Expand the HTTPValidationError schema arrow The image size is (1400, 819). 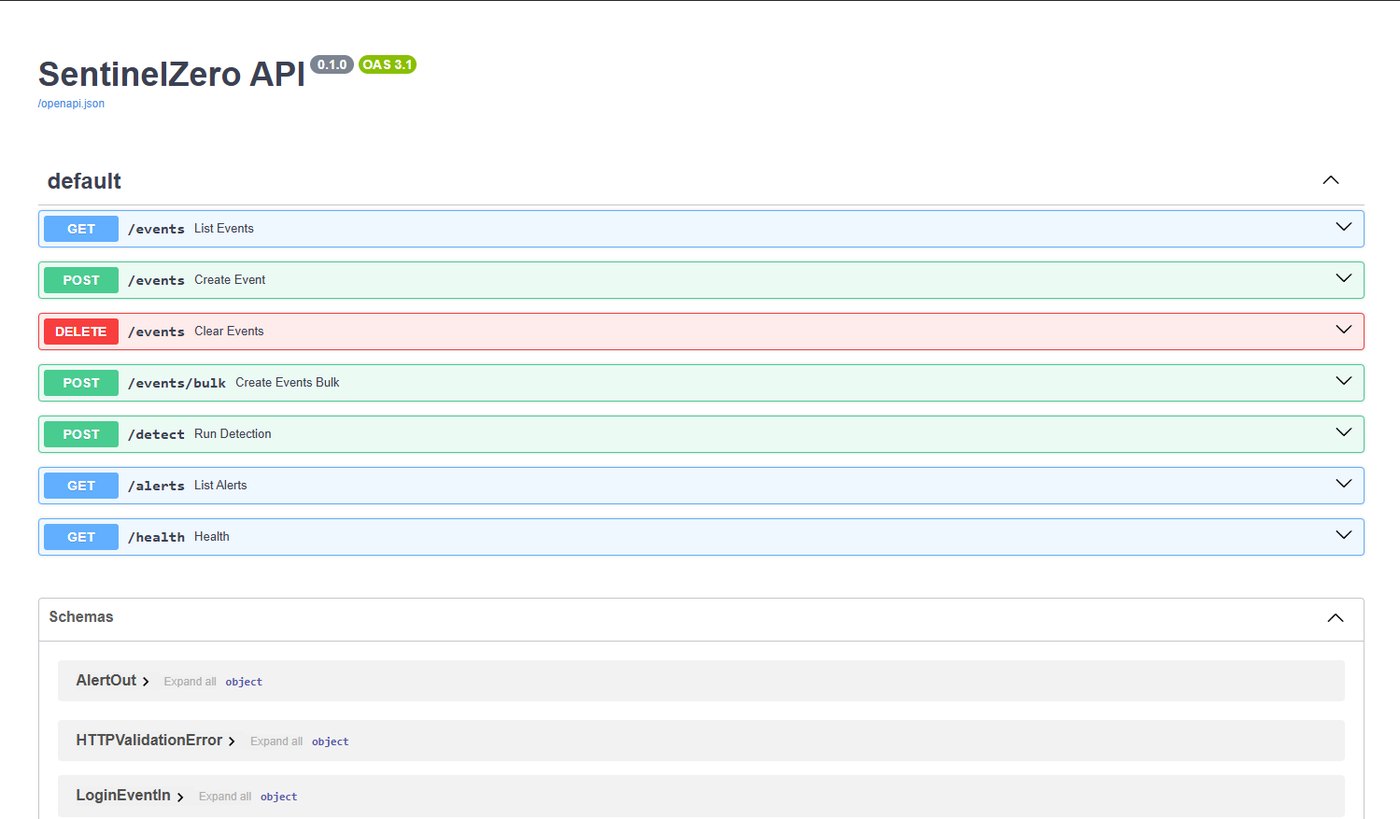point(232,742)
